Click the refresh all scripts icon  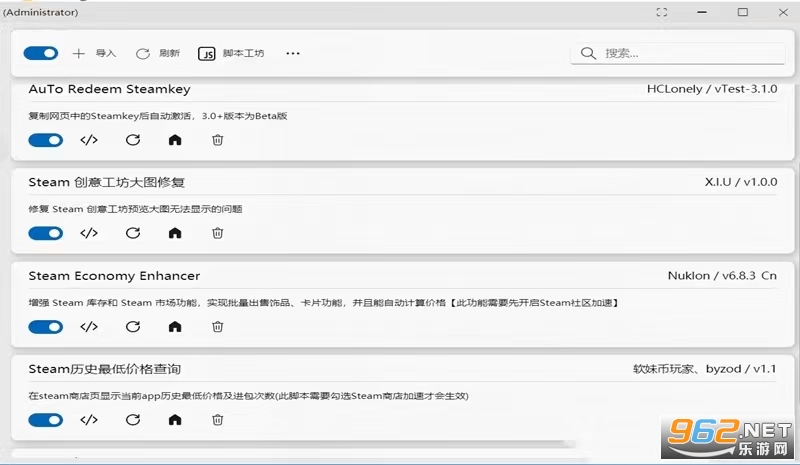(143, 54)
